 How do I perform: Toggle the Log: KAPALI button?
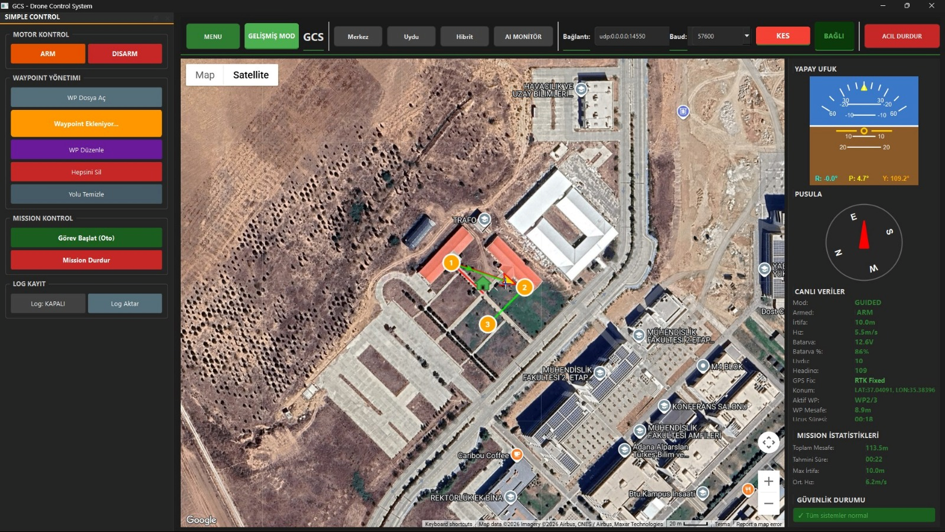[x=48, y=304]
